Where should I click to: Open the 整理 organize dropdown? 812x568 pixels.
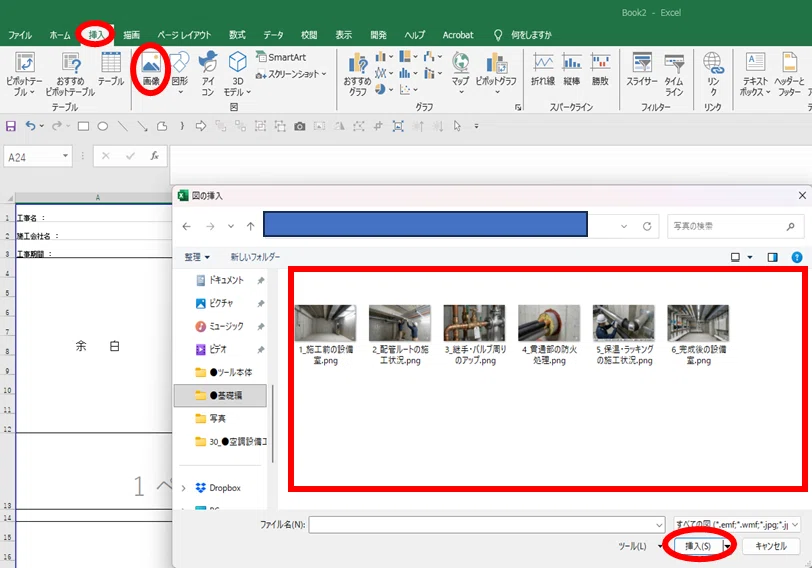[197, 257]
